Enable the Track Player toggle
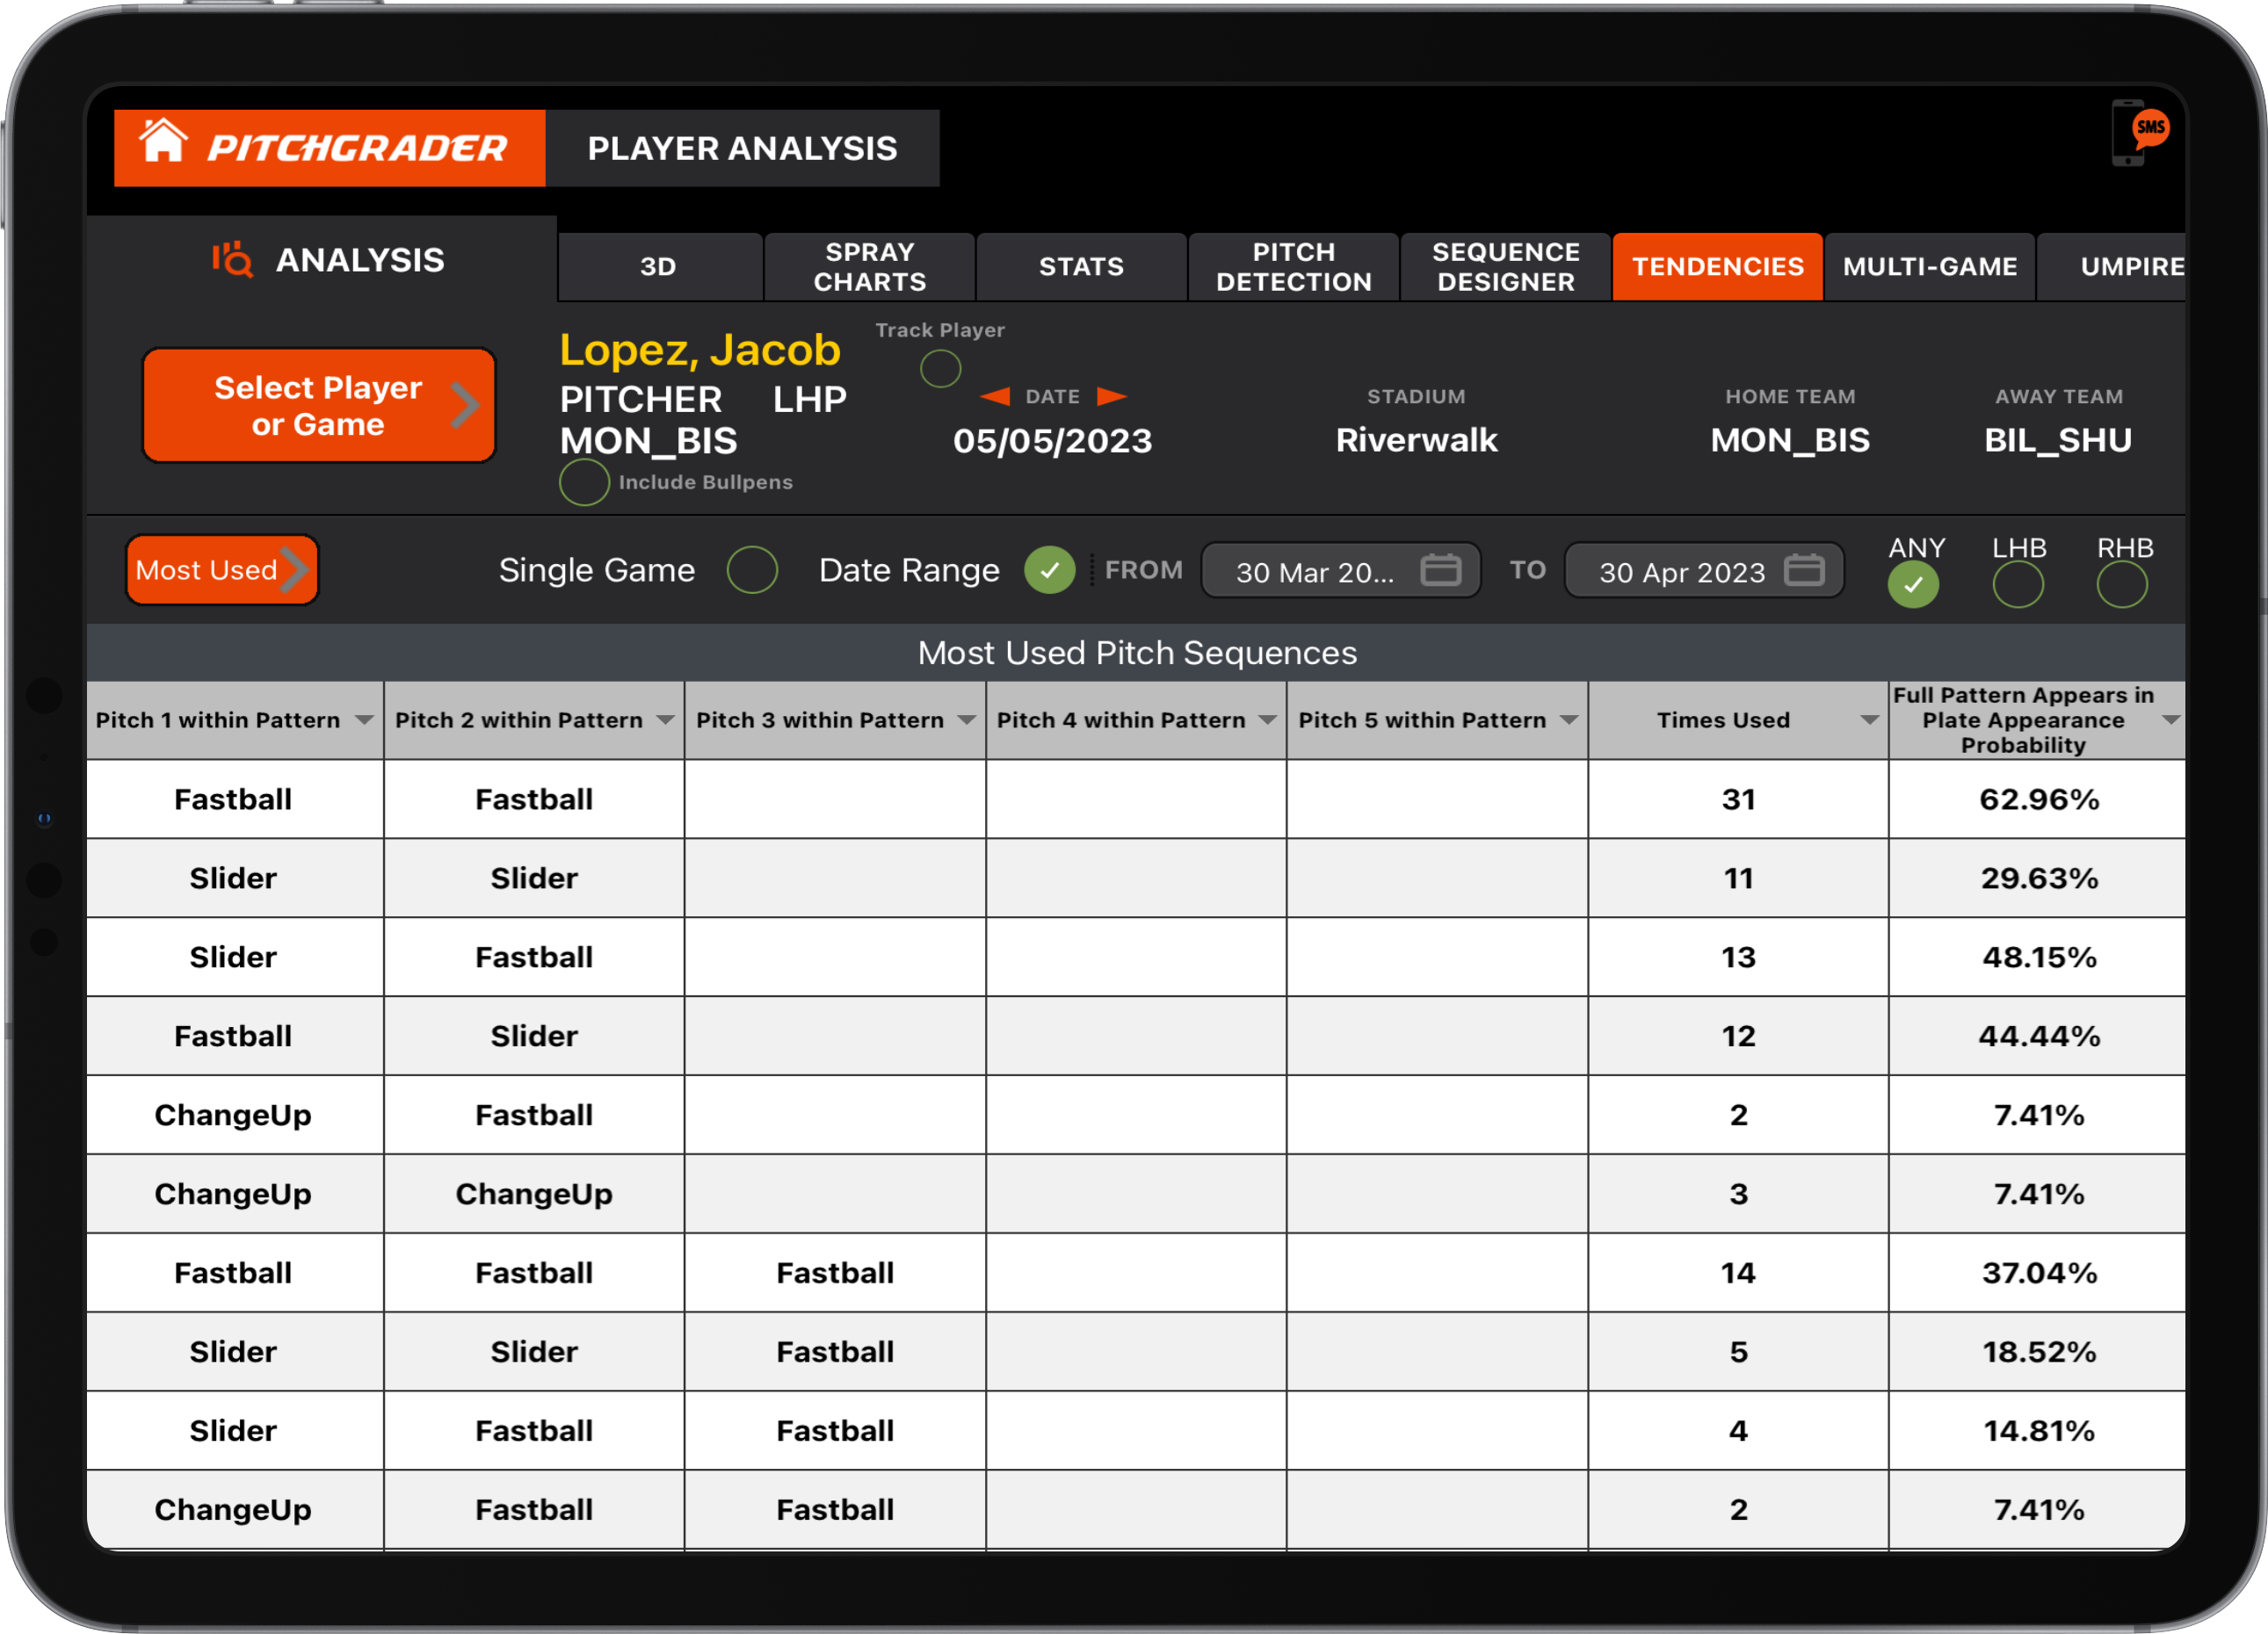This screenshot has height=1634, width=2268. coord(939,369)
